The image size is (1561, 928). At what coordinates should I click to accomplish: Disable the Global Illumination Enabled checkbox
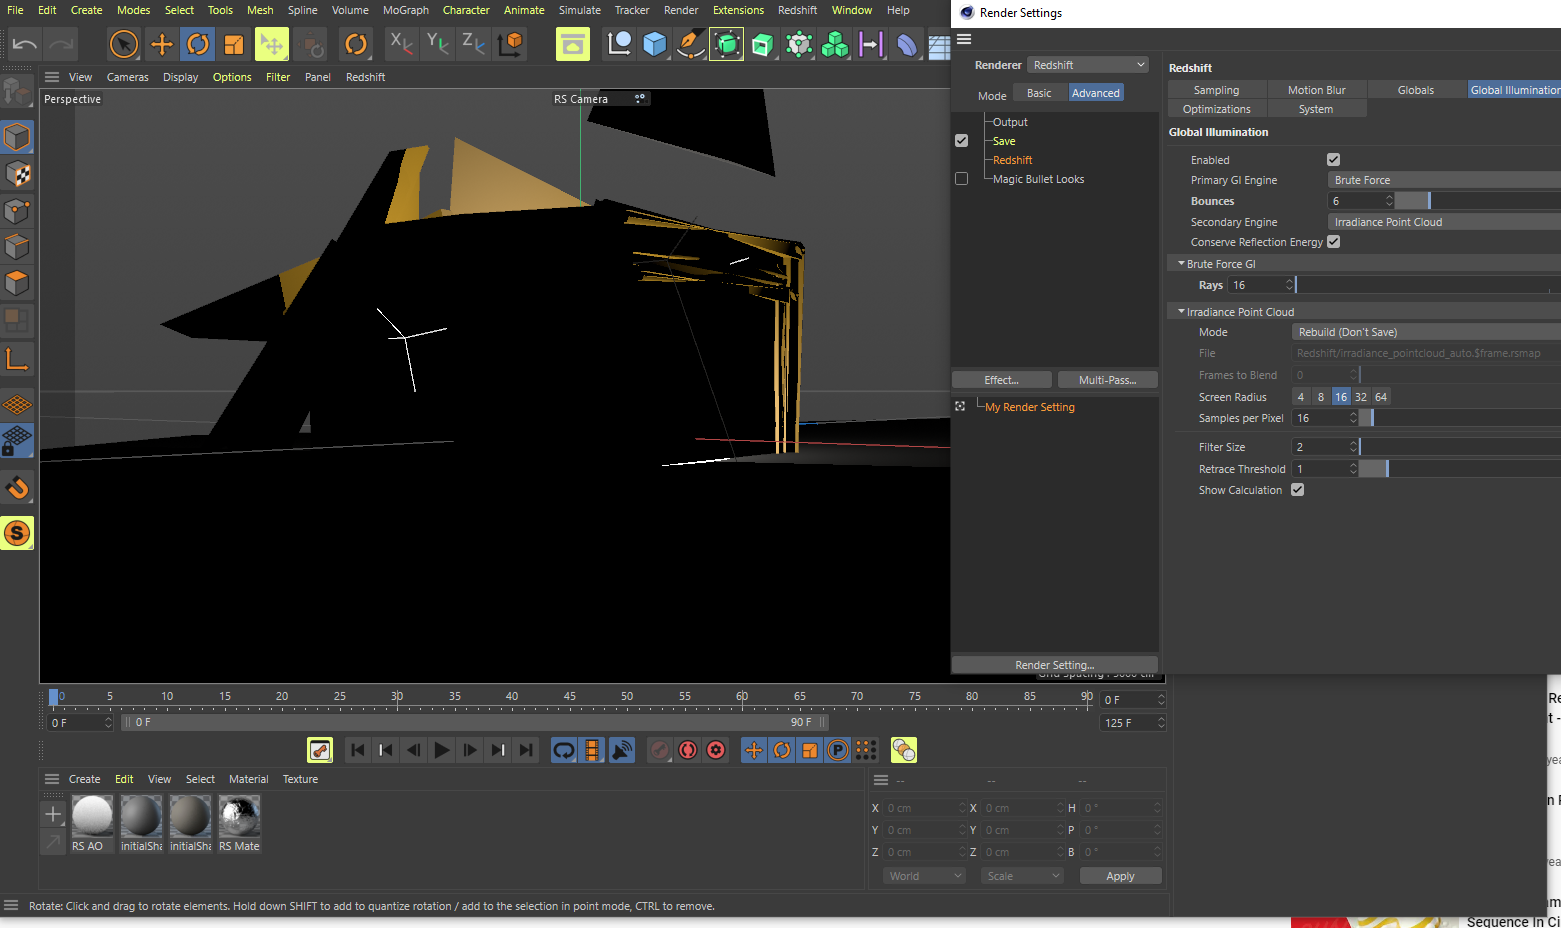click(1333, 160)
